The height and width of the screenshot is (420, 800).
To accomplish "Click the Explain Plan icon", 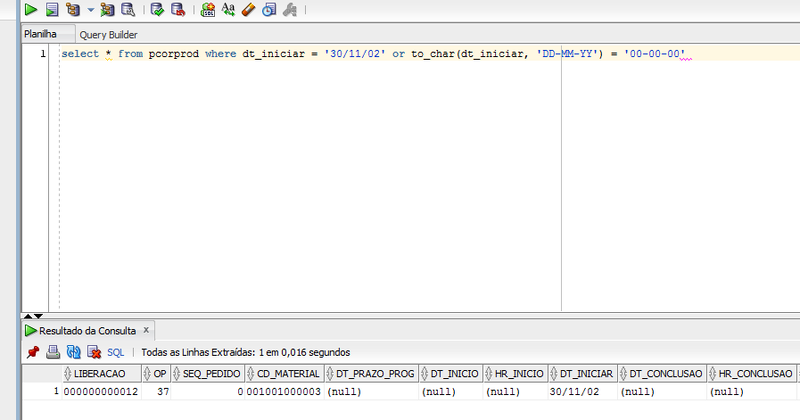I will click(x=73, y=10).
